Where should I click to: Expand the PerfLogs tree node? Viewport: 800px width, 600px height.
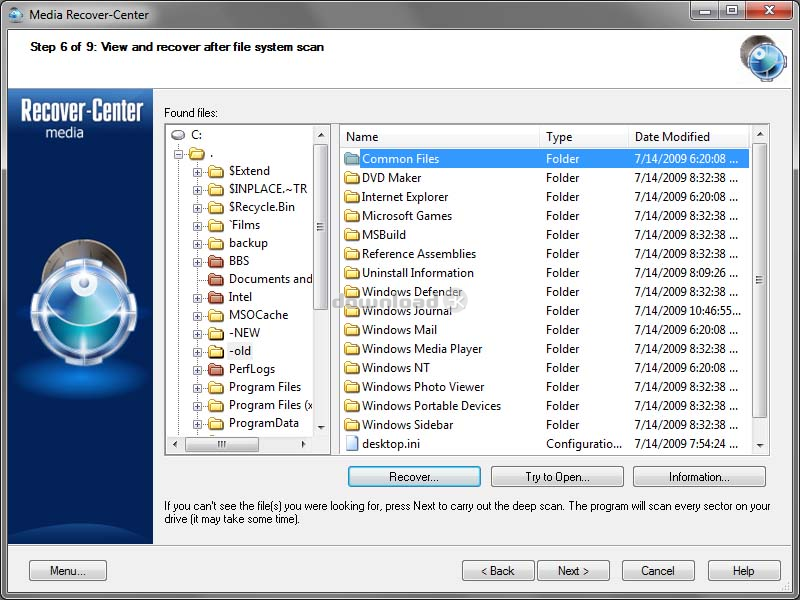click(197, 370)
